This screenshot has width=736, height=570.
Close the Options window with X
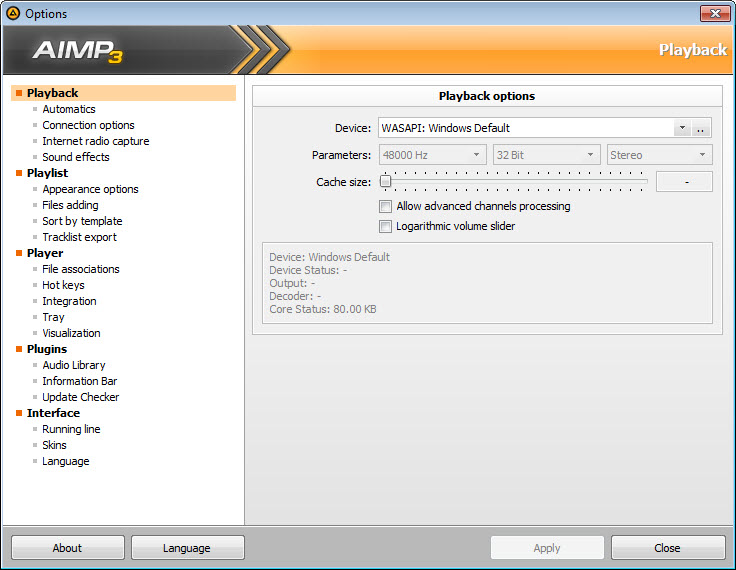[x=715, y=13]
